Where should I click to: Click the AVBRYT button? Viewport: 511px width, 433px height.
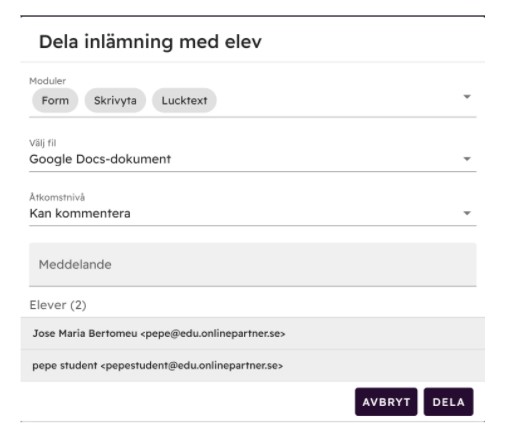[x=386, y=402]
